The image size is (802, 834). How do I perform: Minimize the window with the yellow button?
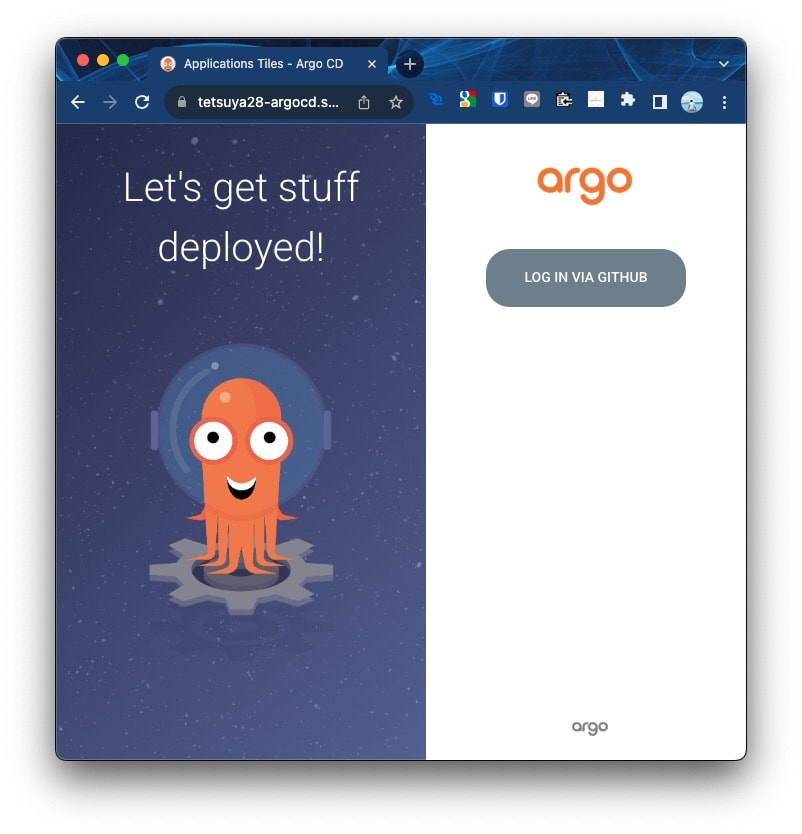click(103, 60)
